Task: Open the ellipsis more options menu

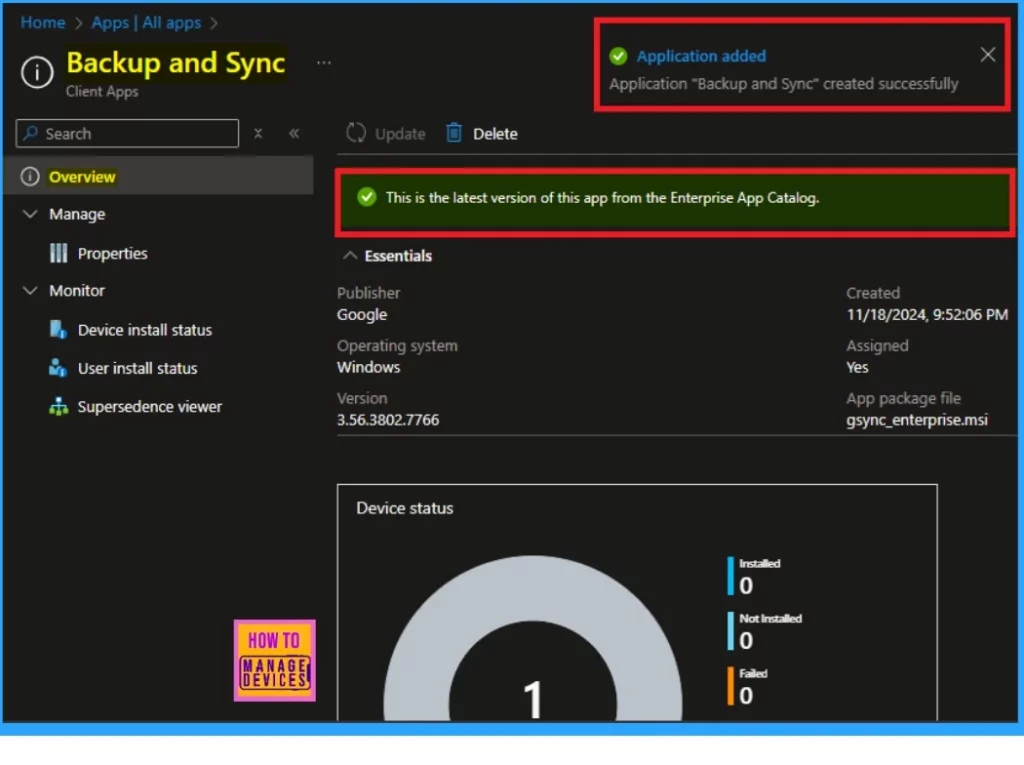Action: click(x=324, y=63)
